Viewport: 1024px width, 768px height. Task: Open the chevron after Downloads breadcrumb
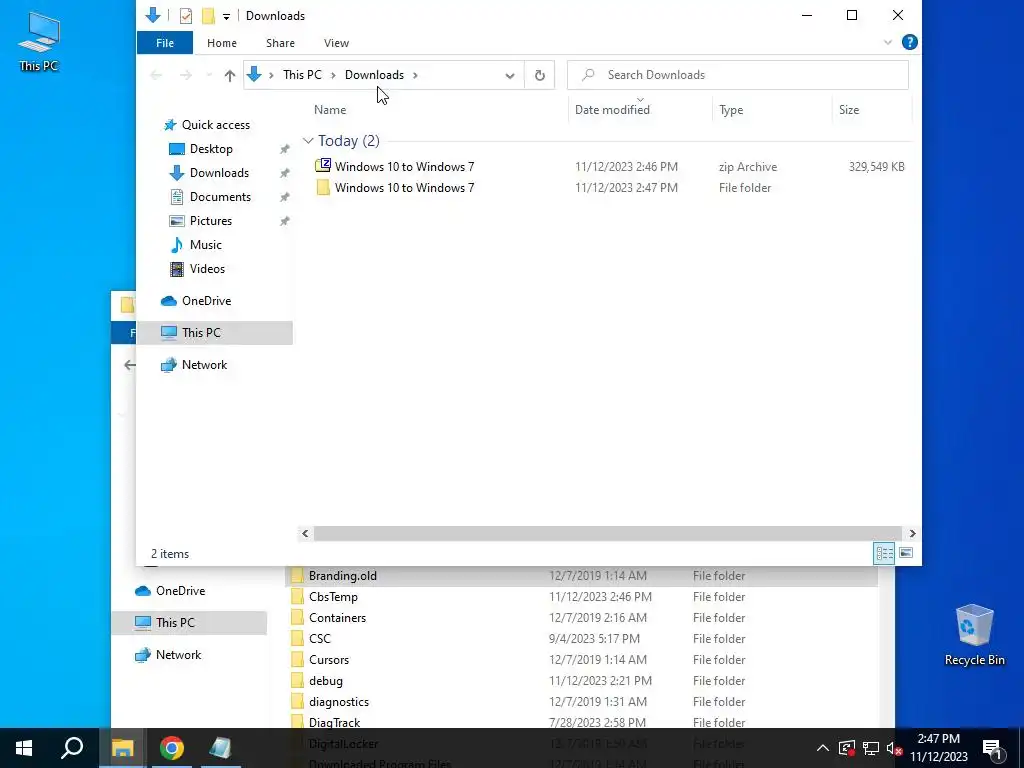415,75
